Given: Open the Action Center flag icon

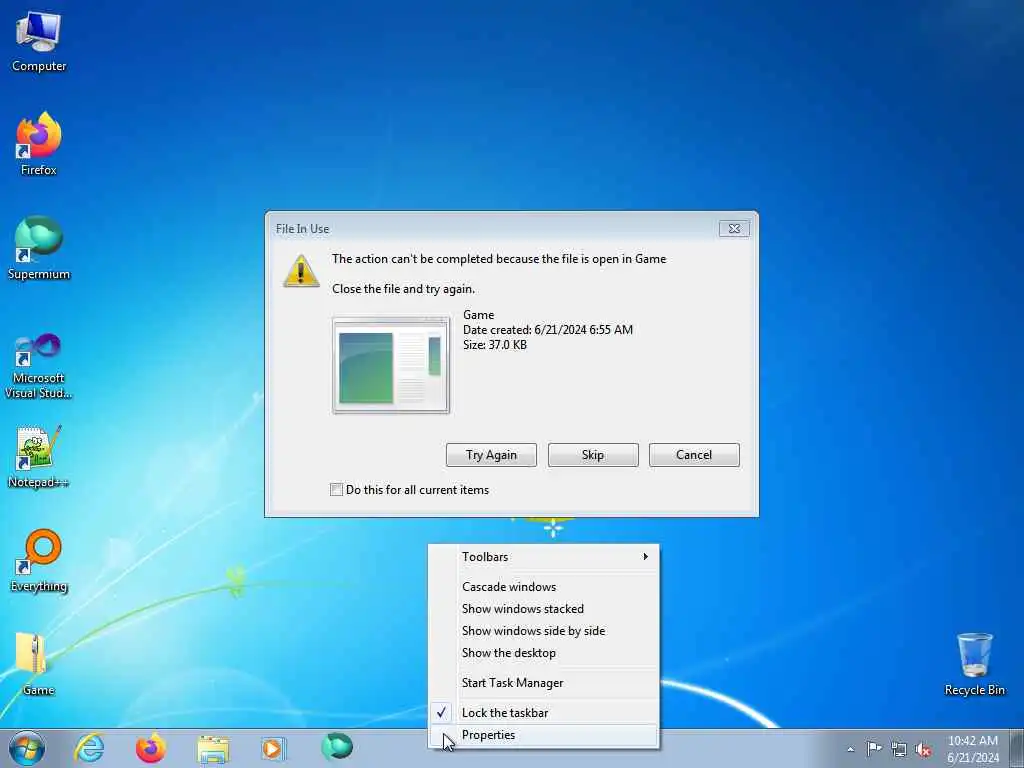Looking at the screenshot, I should click(x=874, y=748).
